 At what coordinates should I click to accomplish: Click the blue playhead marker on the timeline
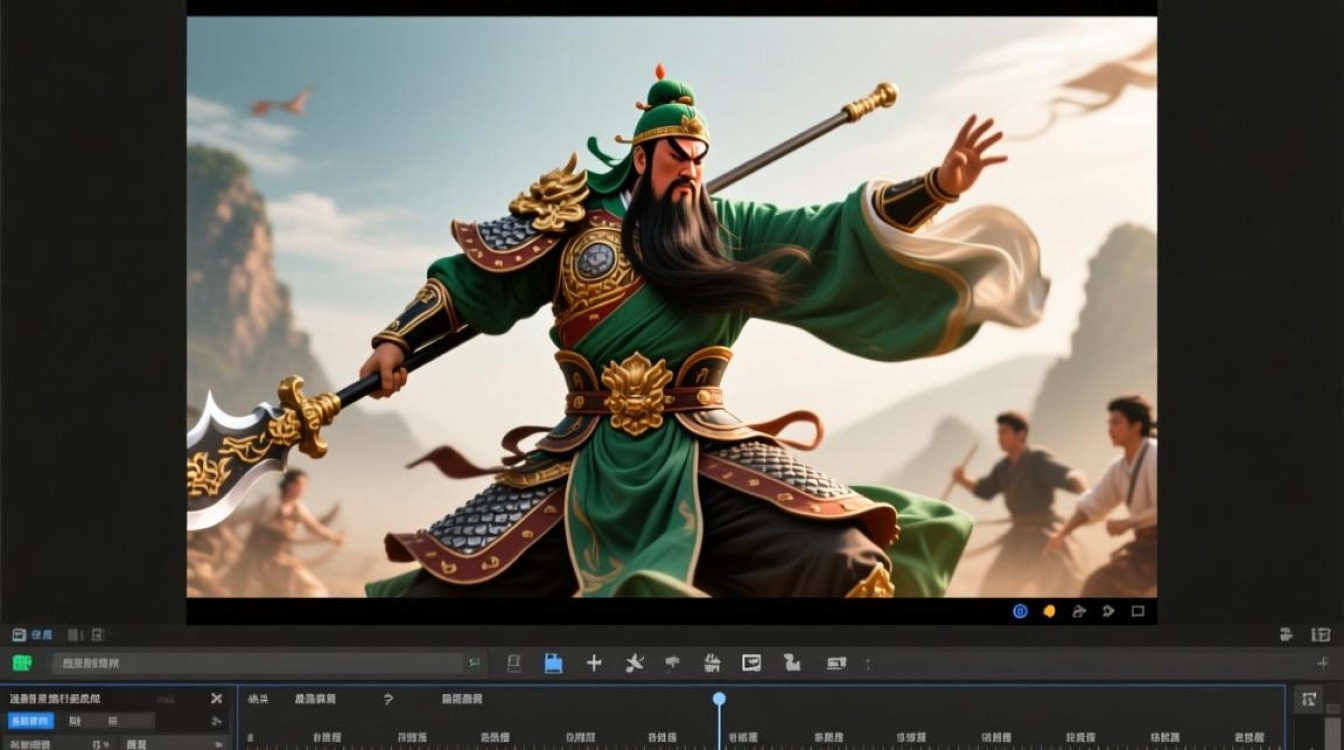tap(718, 699)
